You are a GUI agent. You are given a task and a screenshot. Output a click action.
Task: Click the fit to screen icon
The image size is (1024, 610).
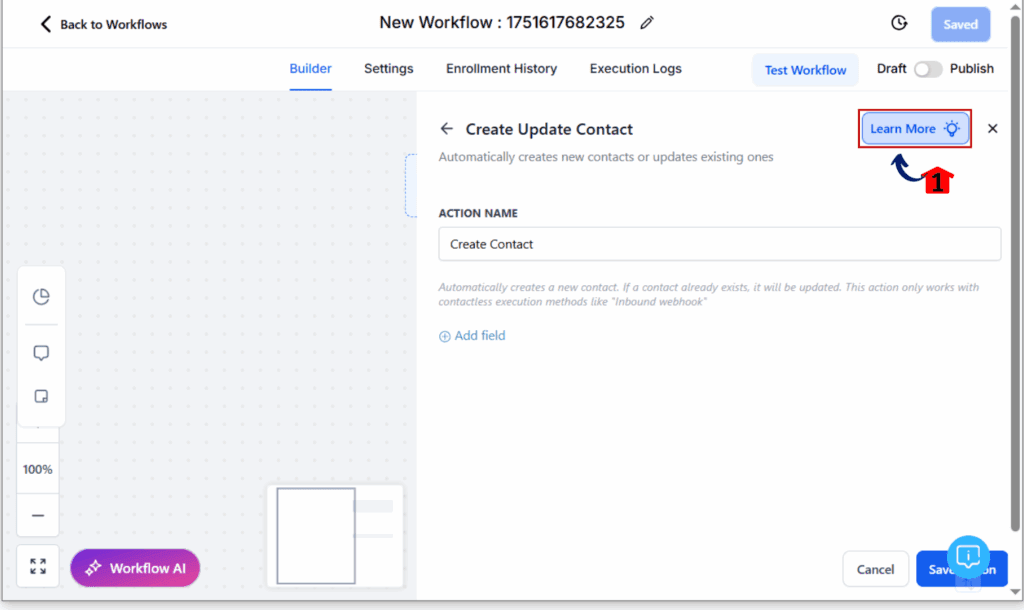point(38,566)
